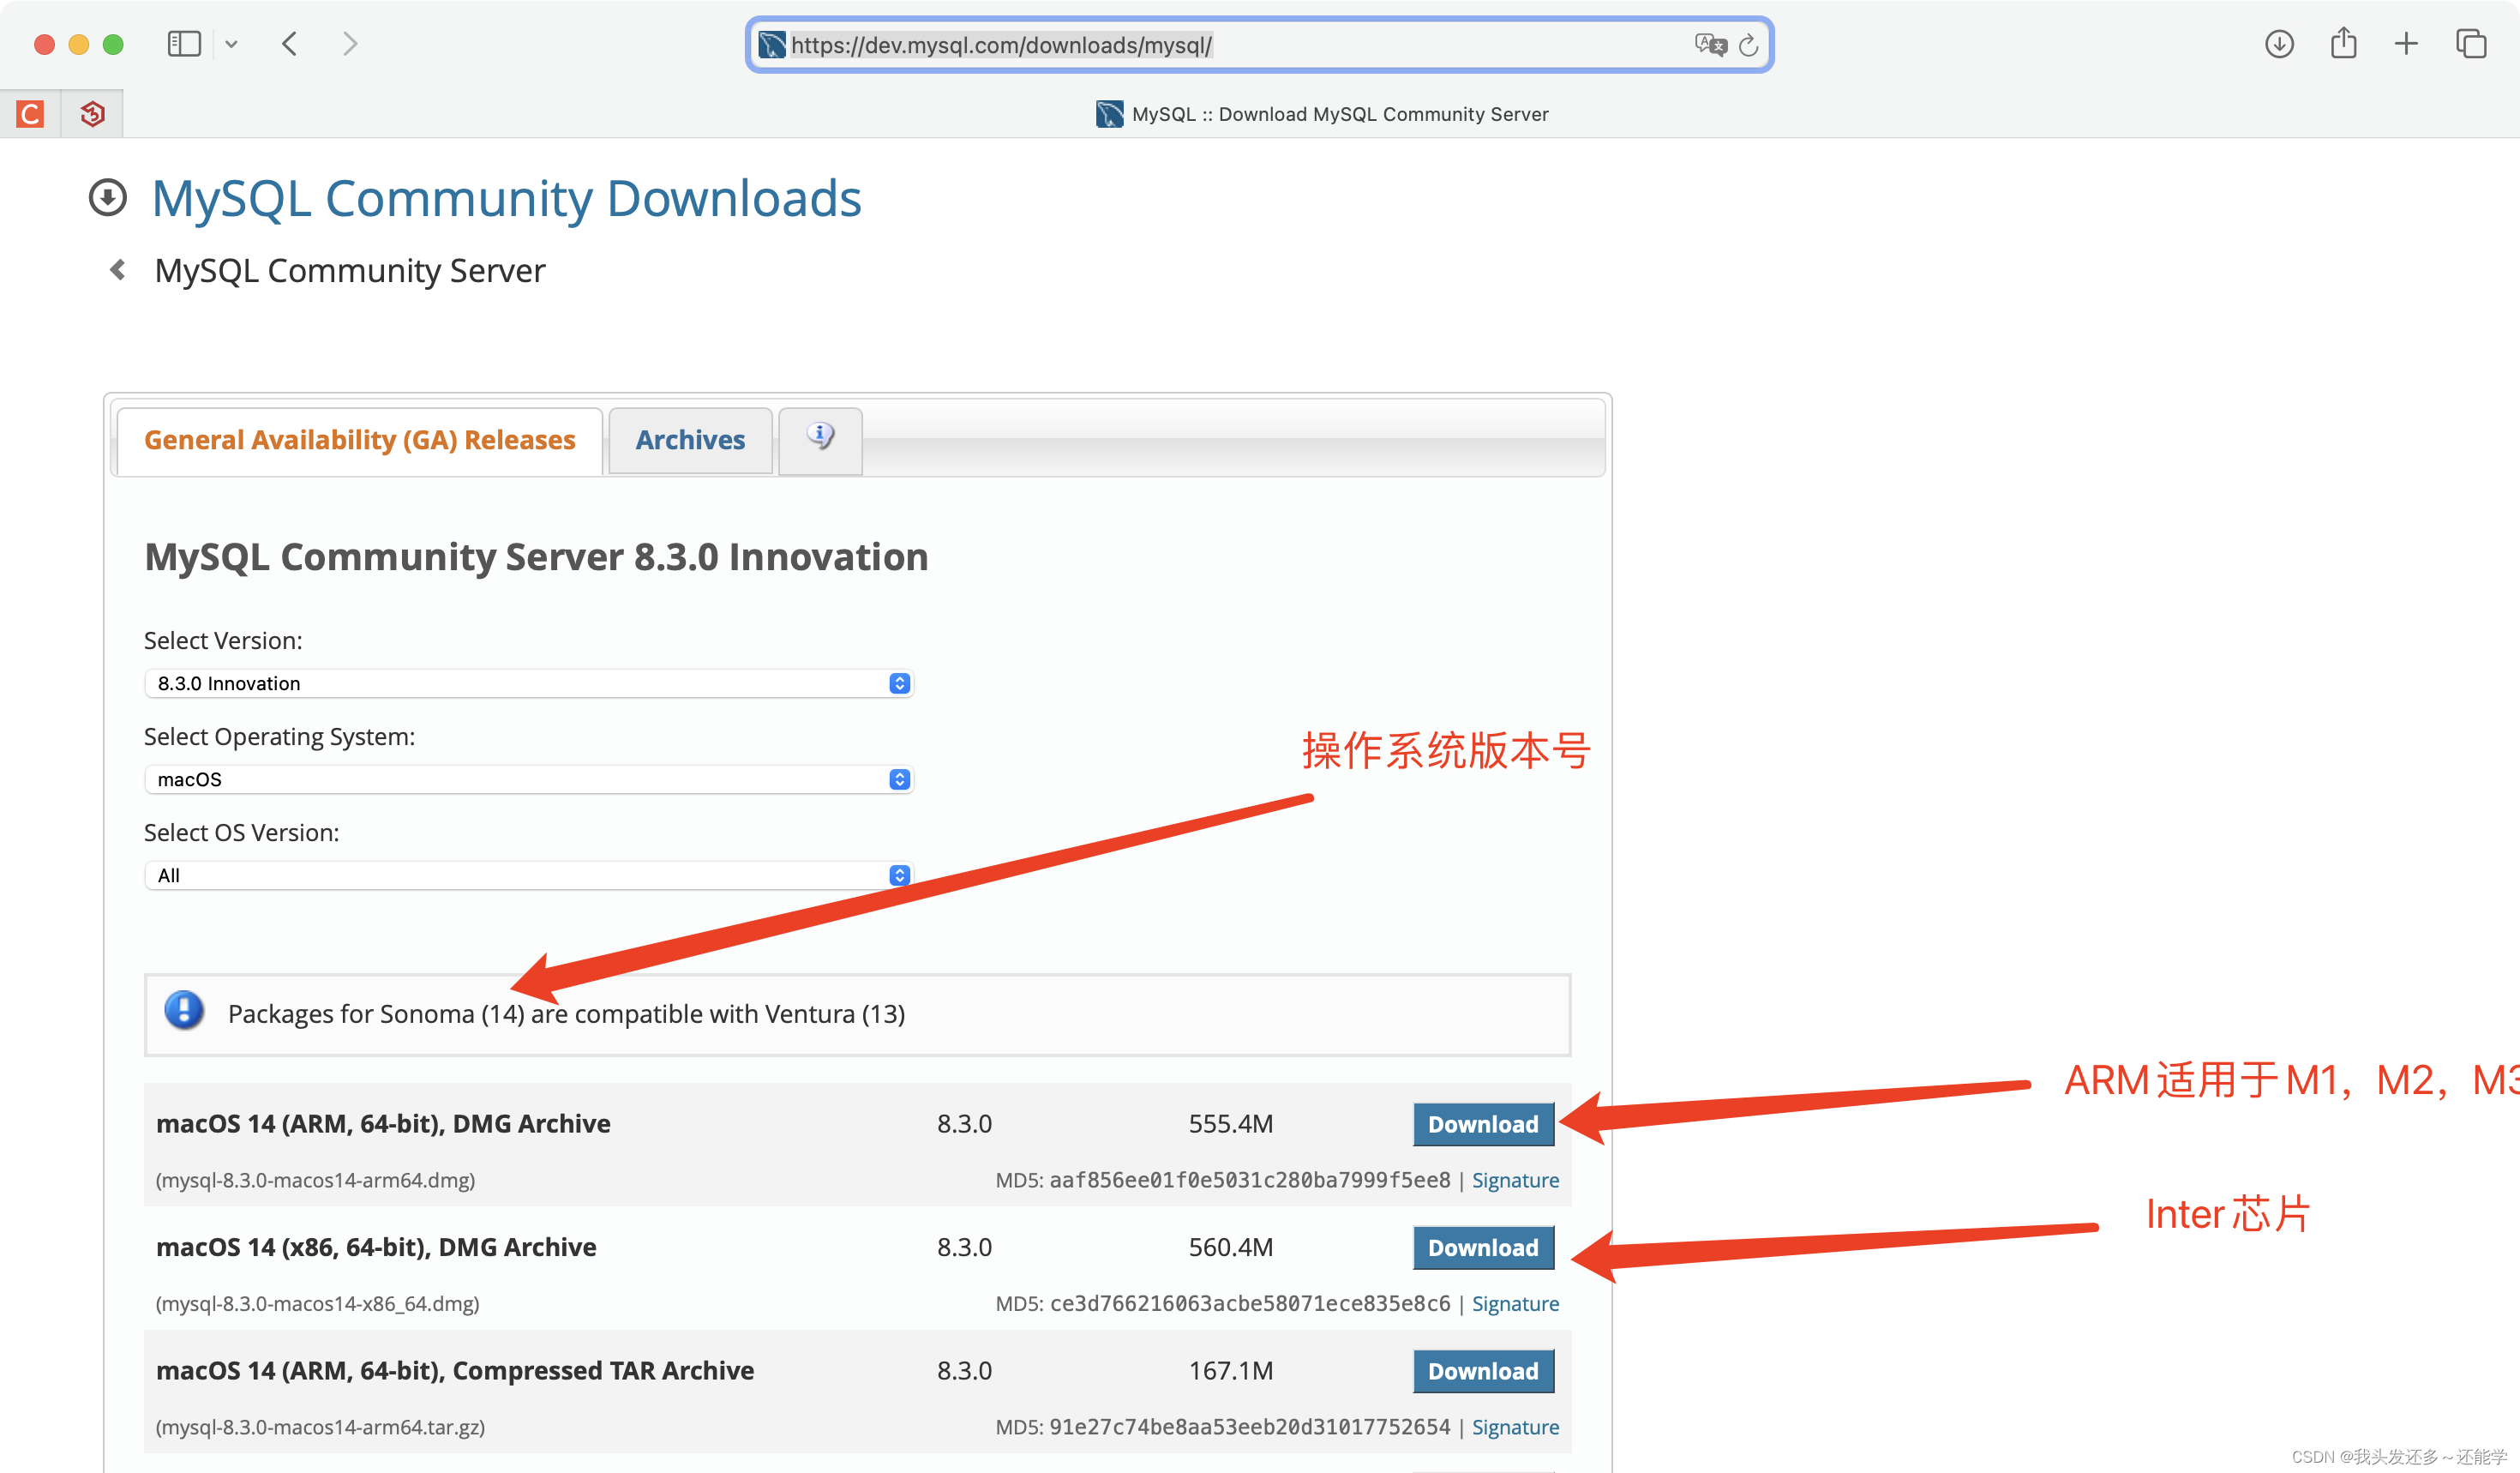
Task: Go back to the previous page
Action: click(x=289, y=44)
